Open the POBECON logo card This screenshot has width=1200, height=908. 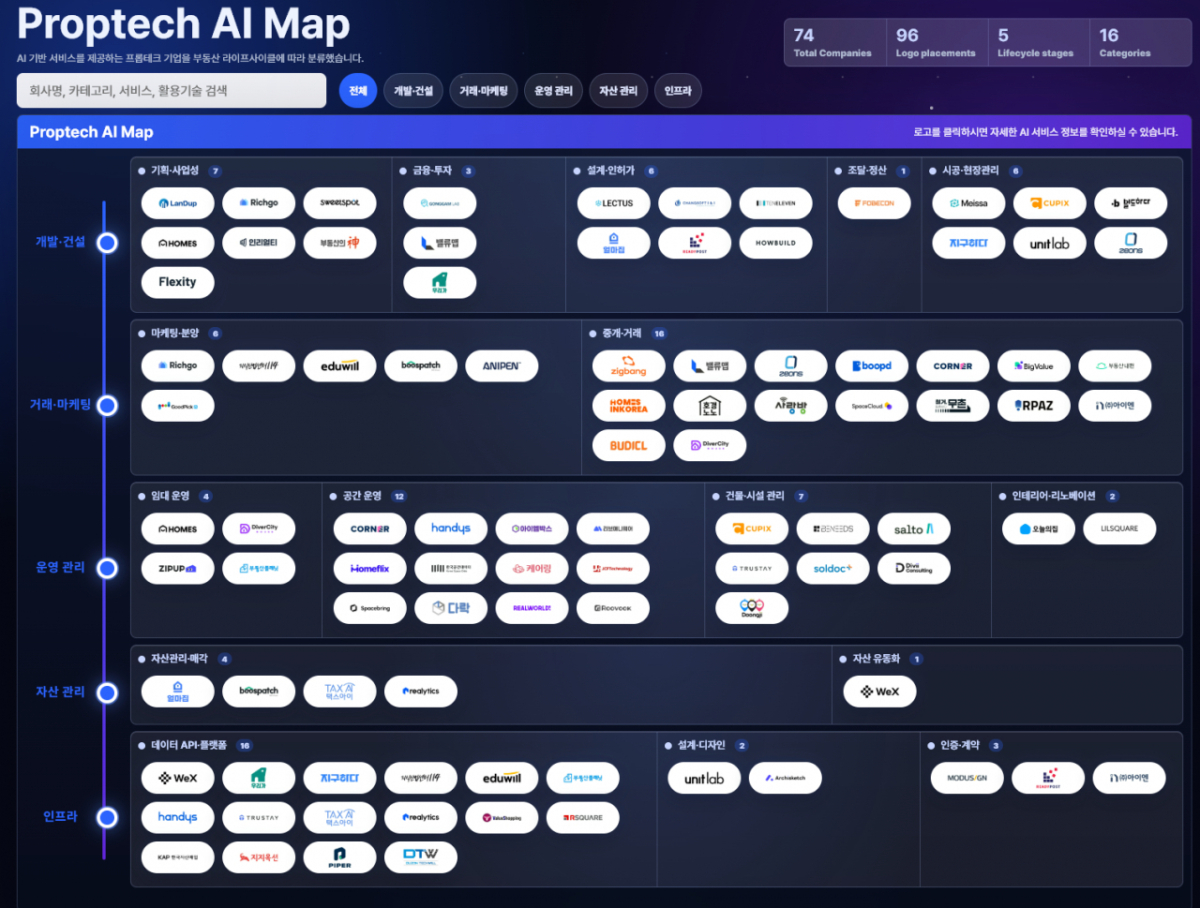click(874, 203)
